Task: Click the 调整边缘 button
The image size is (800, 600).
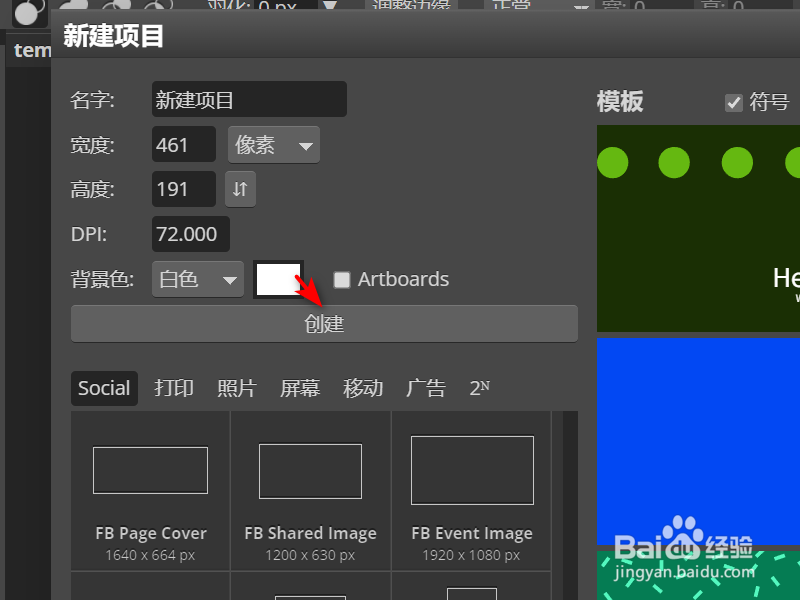Action: tap(410, 7)
